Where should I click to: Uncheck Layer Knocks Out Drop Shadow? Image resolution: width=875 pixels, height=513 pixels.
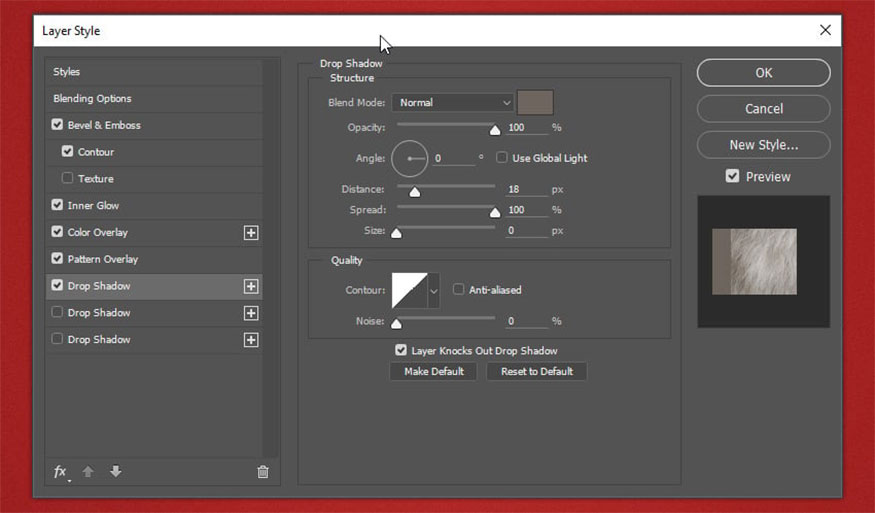[x=401, y=351]
